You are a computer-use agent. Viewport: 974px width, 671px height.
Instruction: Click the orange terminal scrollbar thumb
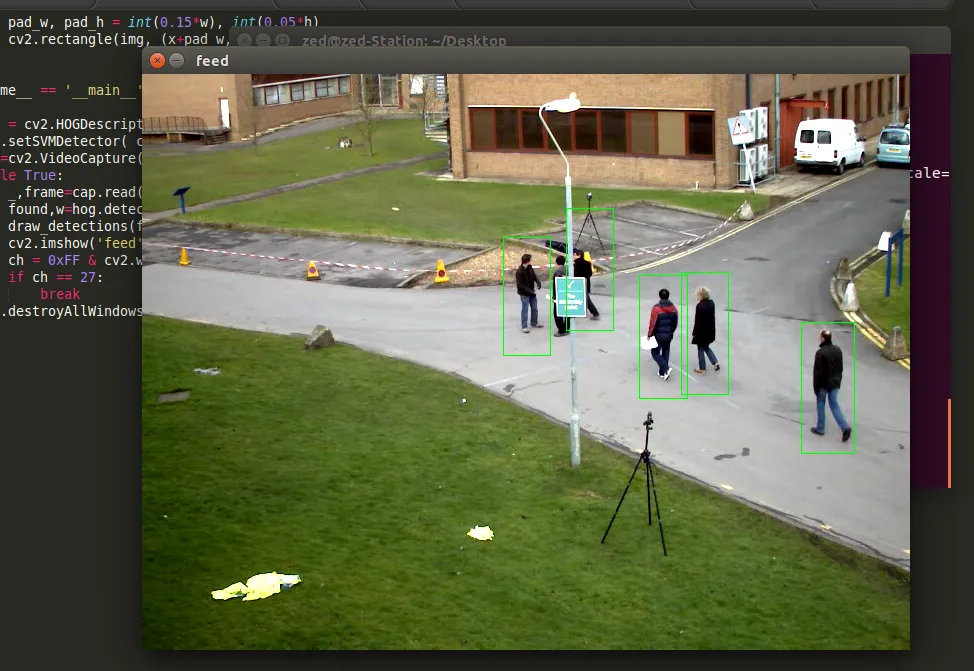(949, 444)
